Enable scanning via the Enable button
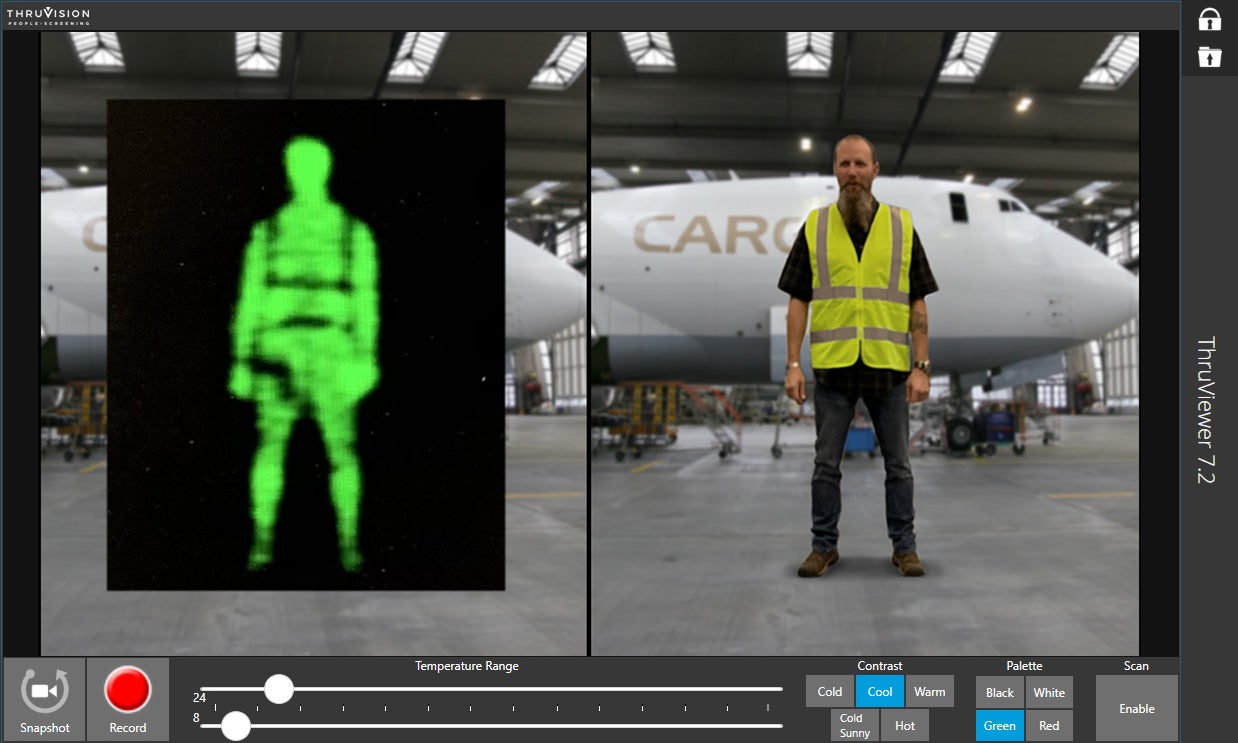The image size is (1238, 743). click(x=1137, y=708)
